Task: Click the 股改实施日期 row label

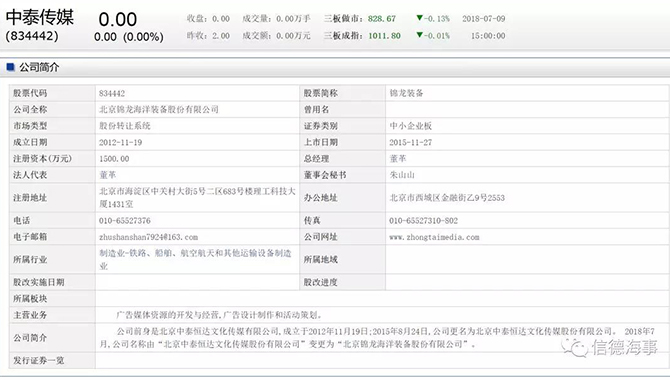Action: click(38, 282)
